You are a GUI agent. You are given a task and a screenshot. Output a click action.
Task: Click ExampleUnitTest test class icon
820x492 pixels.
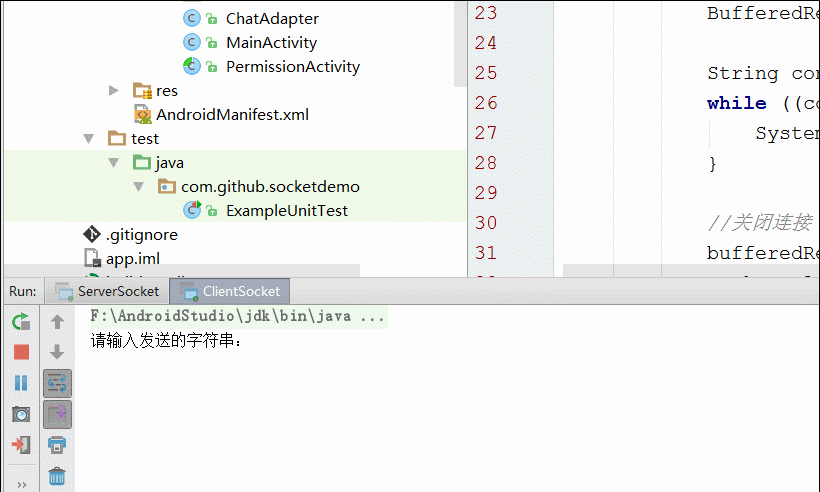point(192,210)
